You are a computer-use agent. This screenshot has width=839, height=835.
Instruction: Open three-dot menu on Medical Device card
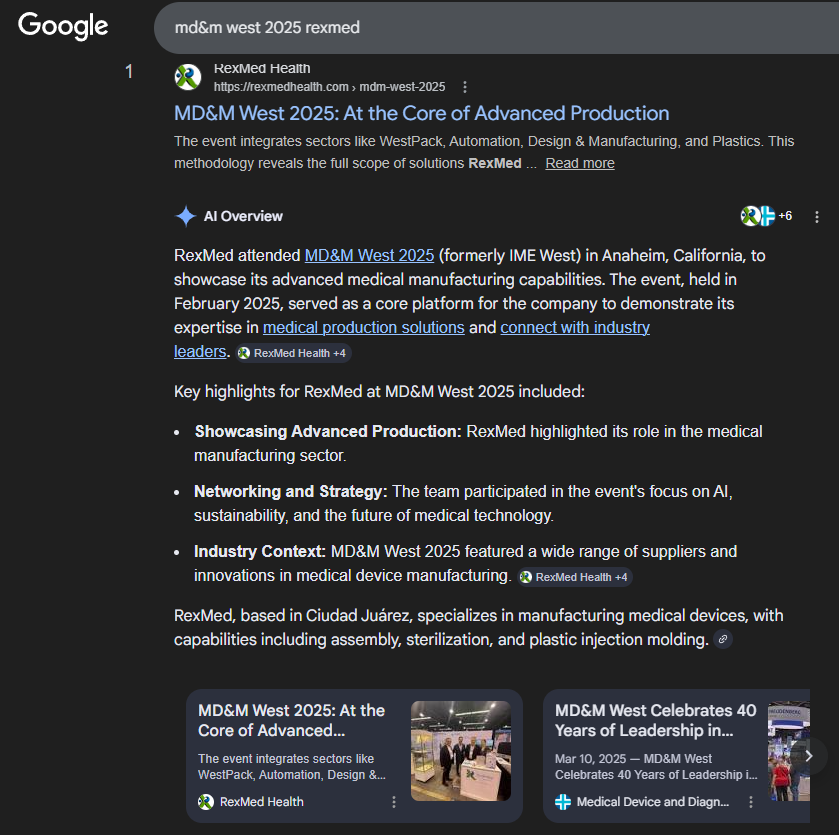pyautogui.click(x=751, y=802)
